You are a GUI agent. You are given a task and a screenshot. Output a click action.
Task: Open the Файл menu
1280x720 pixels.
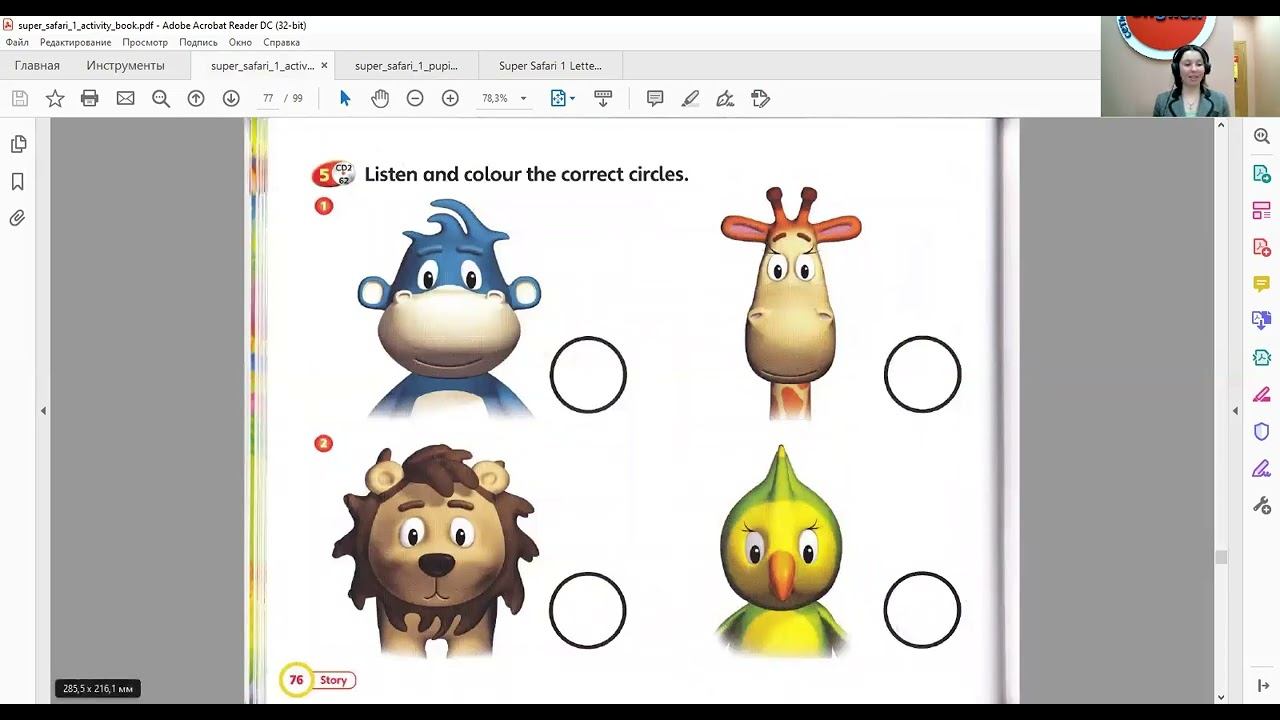[17, 43]
